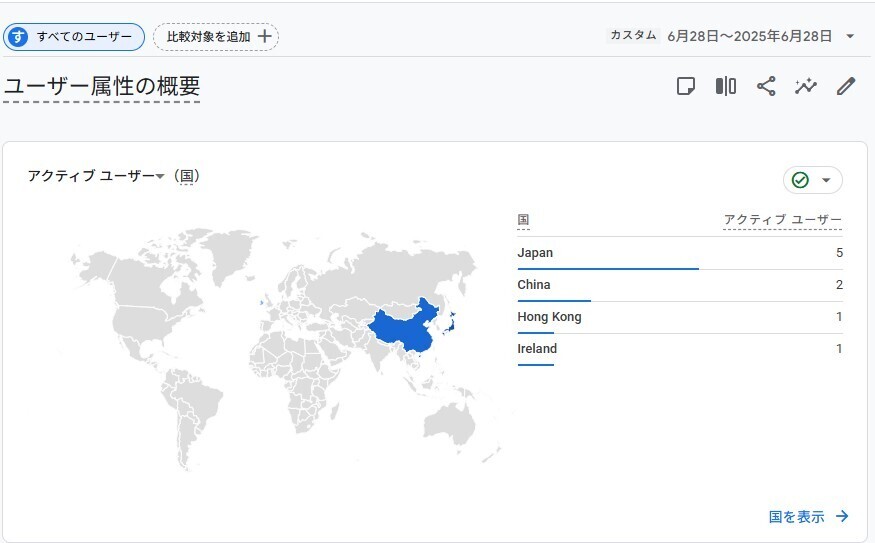The image size is (875, 543).
Task: Open the Insights sparkline icon
Action: coord(806,86)
